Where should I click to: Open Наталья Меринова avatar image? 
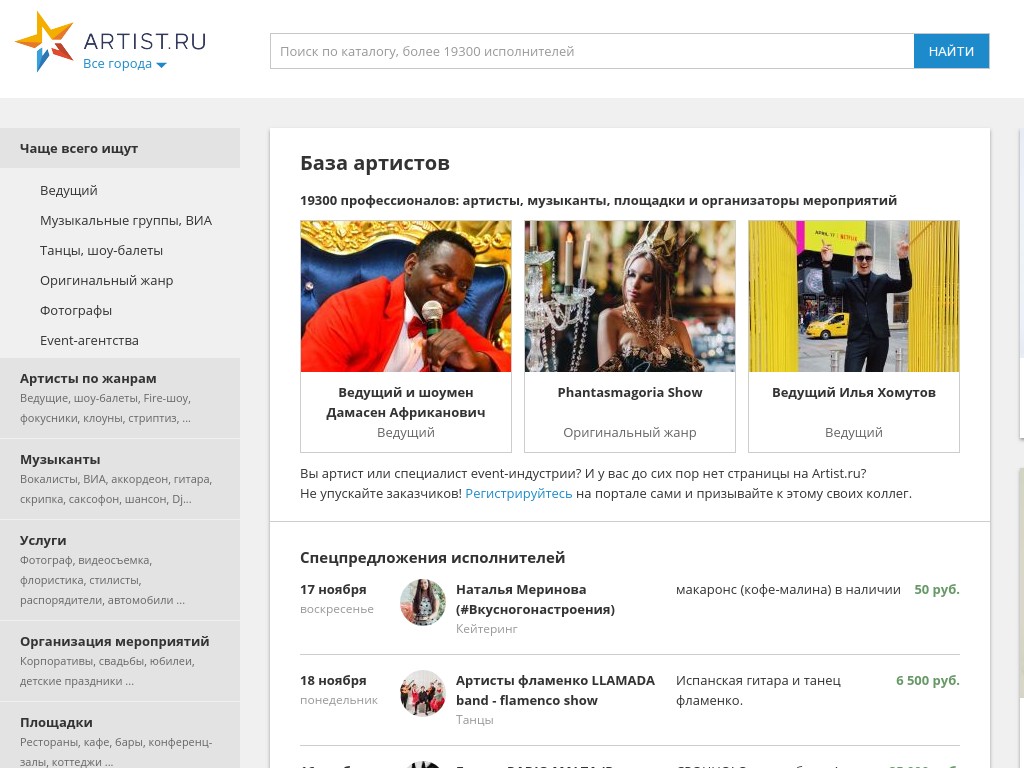click(423, 602)
